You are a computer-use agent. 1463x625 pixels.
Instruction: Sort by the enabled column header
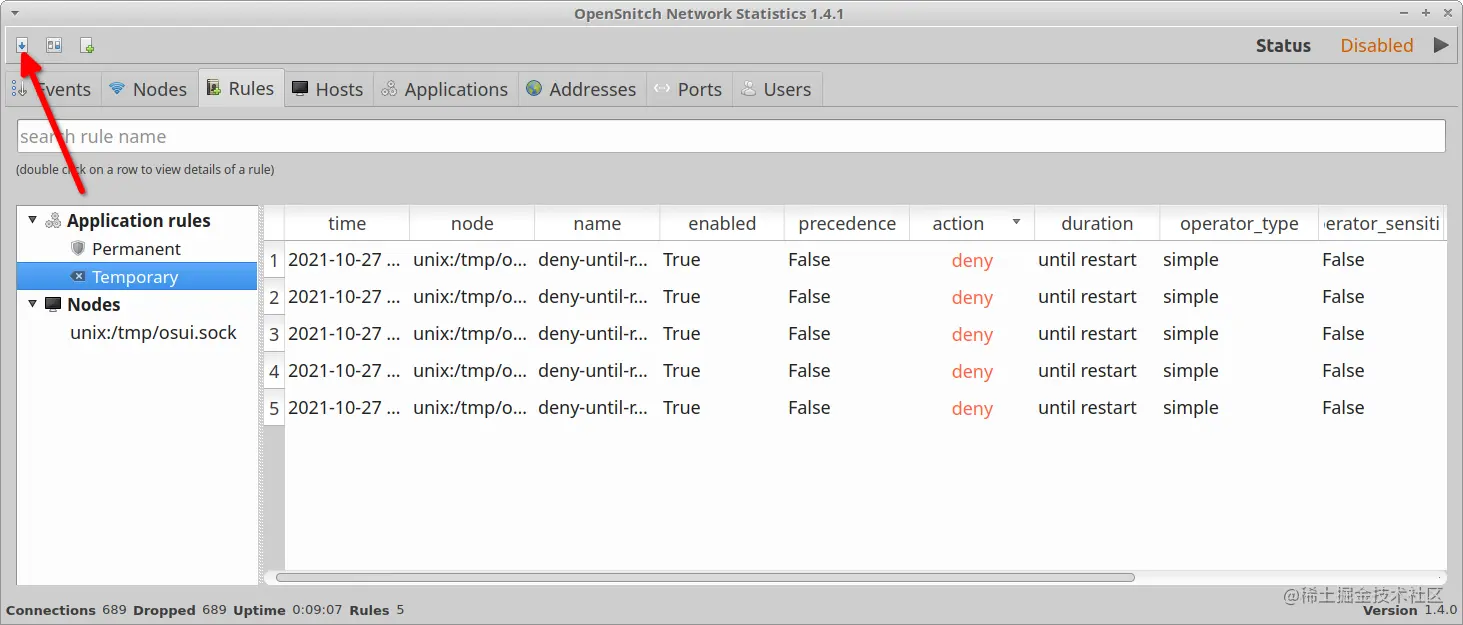click(x=722, y=223)
